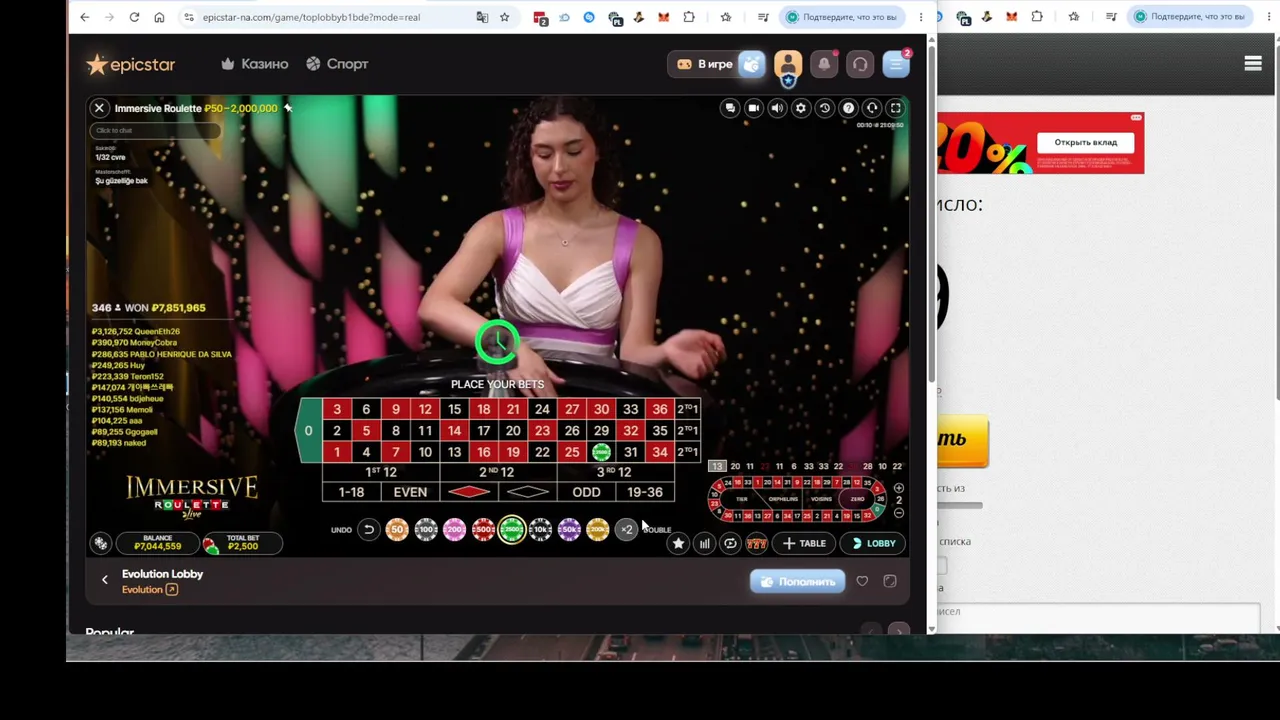Screen dimensions: 1280x720
Task: Open the Казино menu item
Action: pos(255,64)
